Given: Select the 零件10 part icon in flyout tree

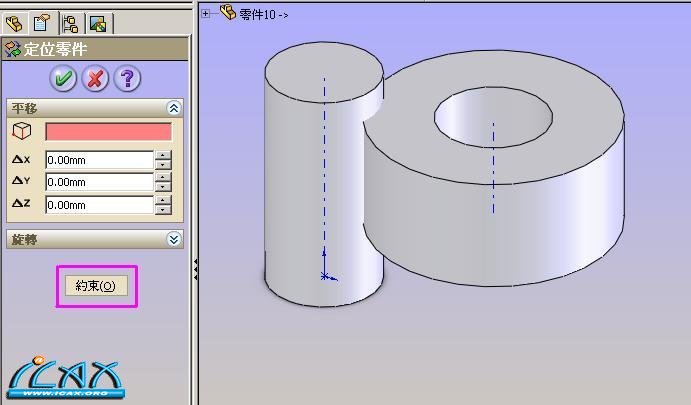Looking at the screenshot, I should (228, 12).
